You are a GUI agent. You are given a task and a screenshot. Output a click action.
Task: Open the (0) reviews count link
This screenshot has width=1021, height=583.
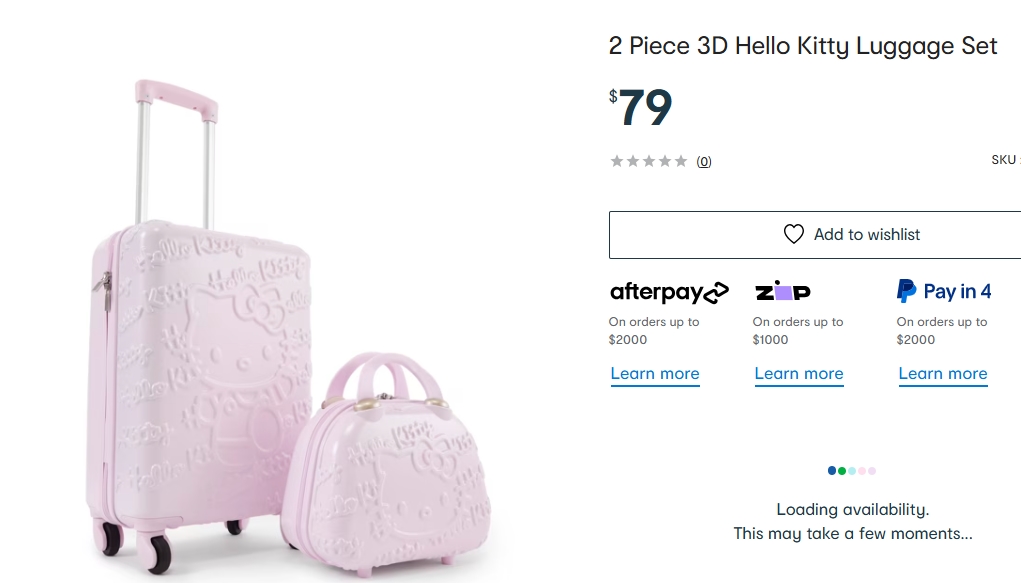click(704, 162)
